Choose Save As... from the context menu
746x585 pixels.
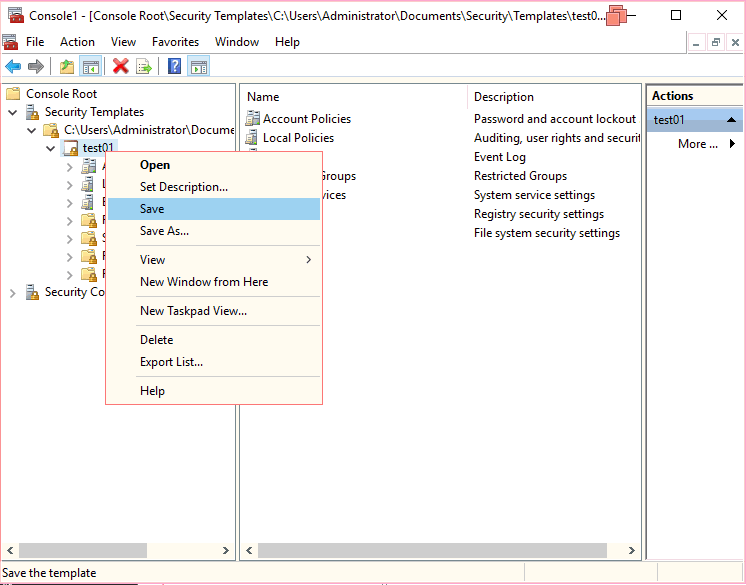164,231
